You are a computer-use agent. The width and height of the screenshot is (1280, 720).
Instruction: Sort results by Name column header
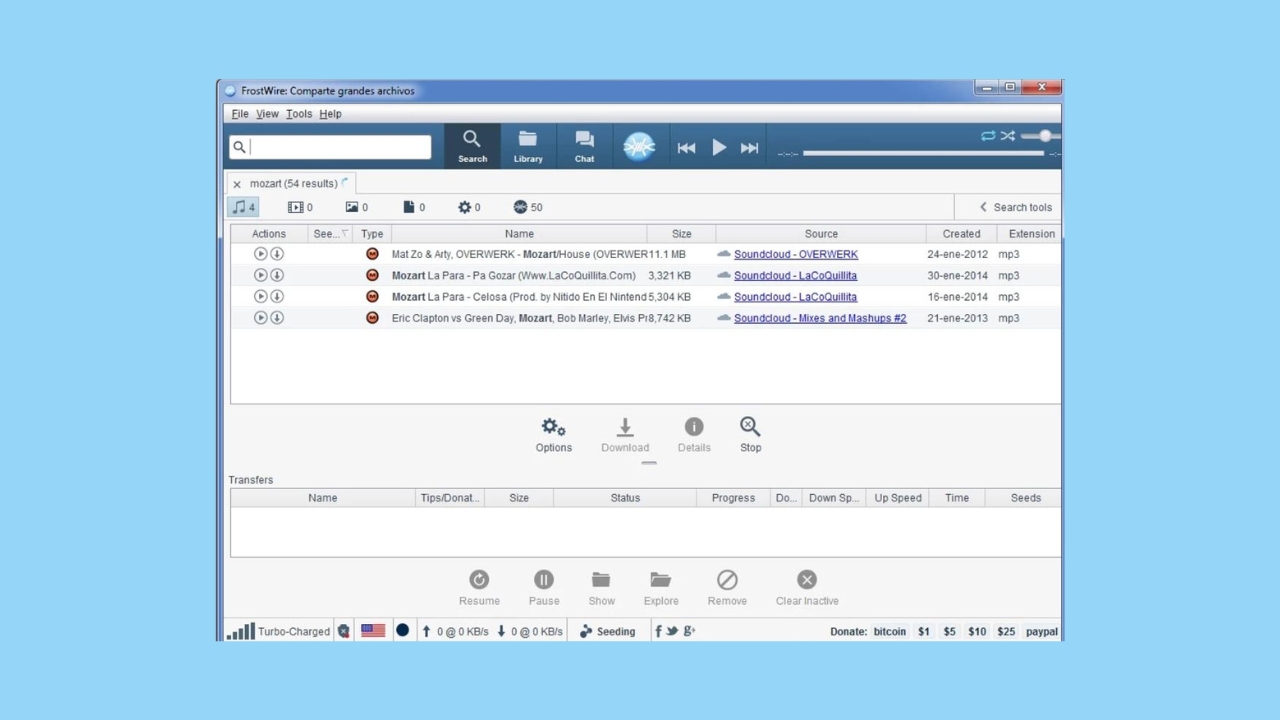pos(519,234)
